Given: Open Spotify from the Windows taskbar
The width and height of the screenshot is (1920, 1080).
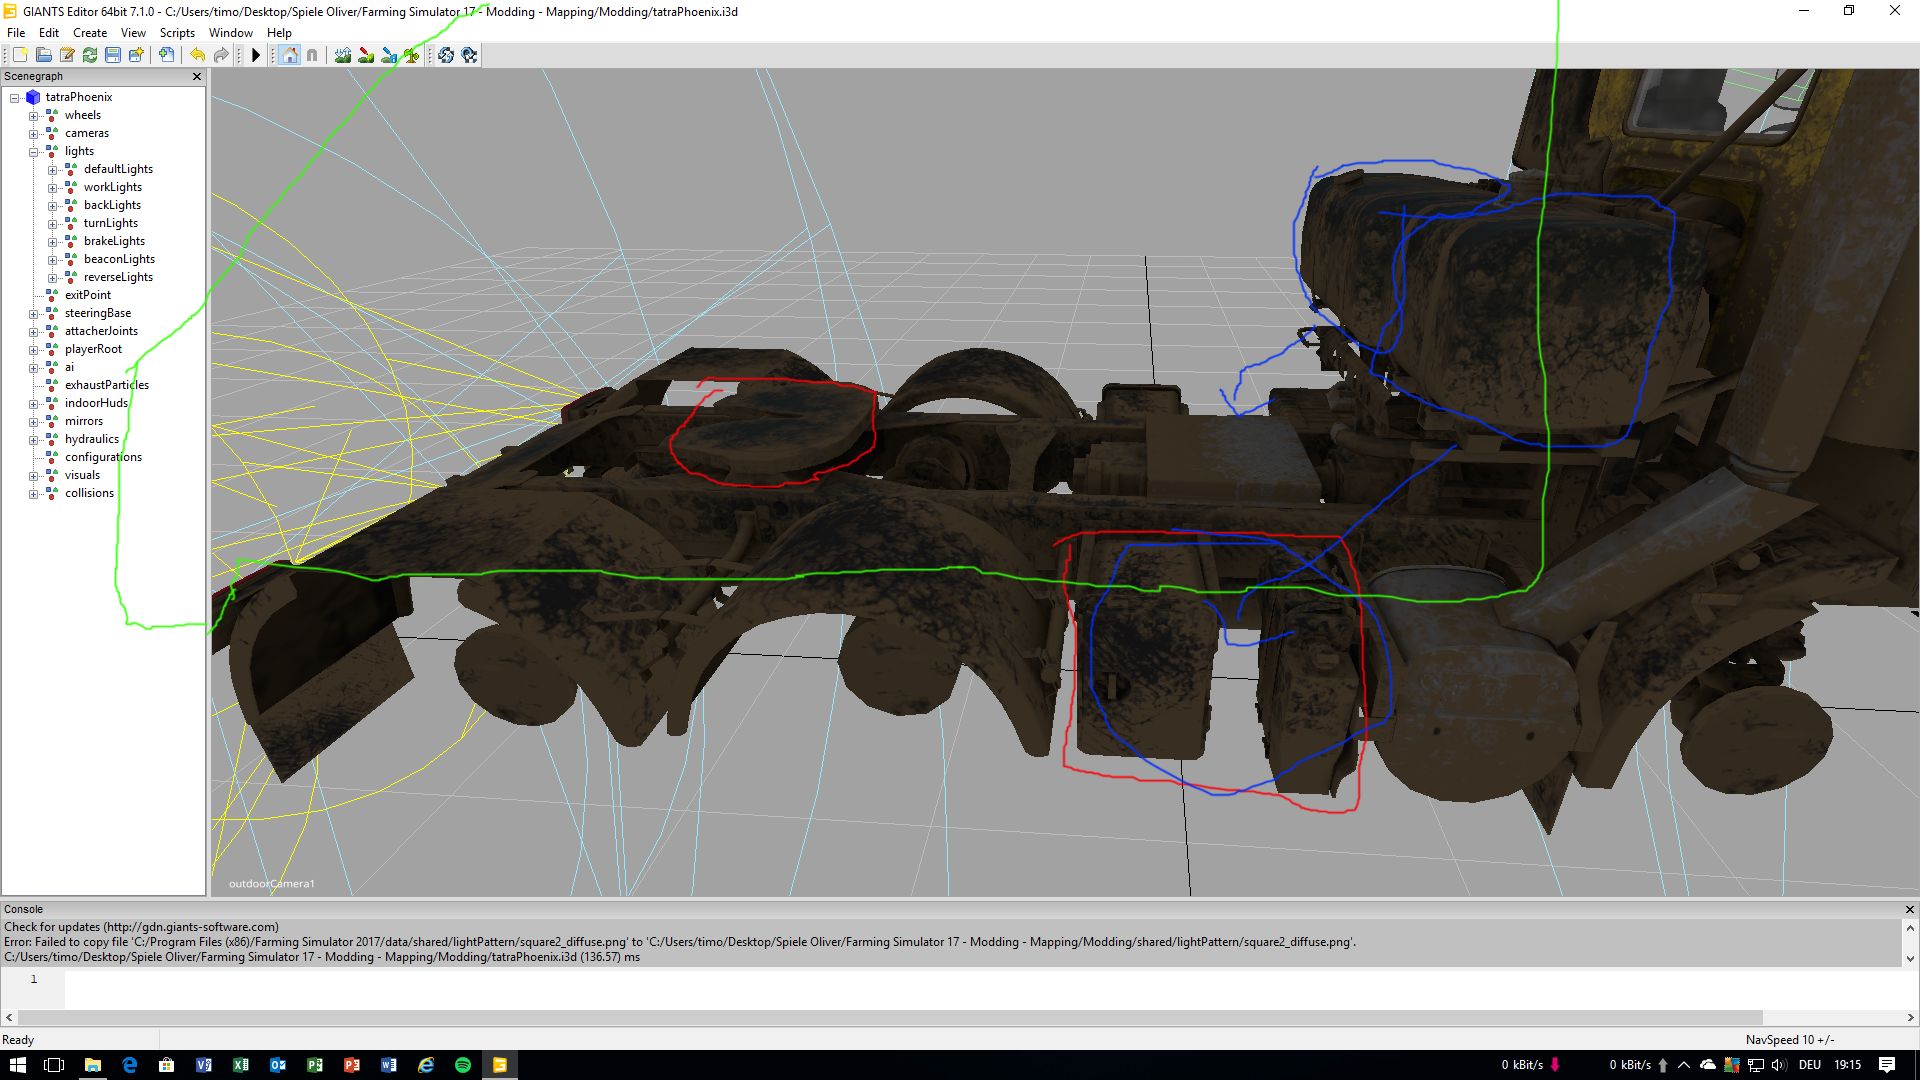Looking at the screenshot, I should pyautogui.click(x=463, y=1065).
